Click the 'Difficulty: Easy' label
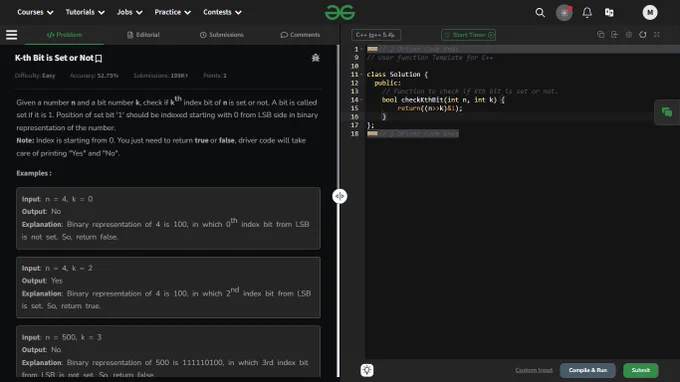The width and height of the screenshot is (680, 382). point(35,75)
